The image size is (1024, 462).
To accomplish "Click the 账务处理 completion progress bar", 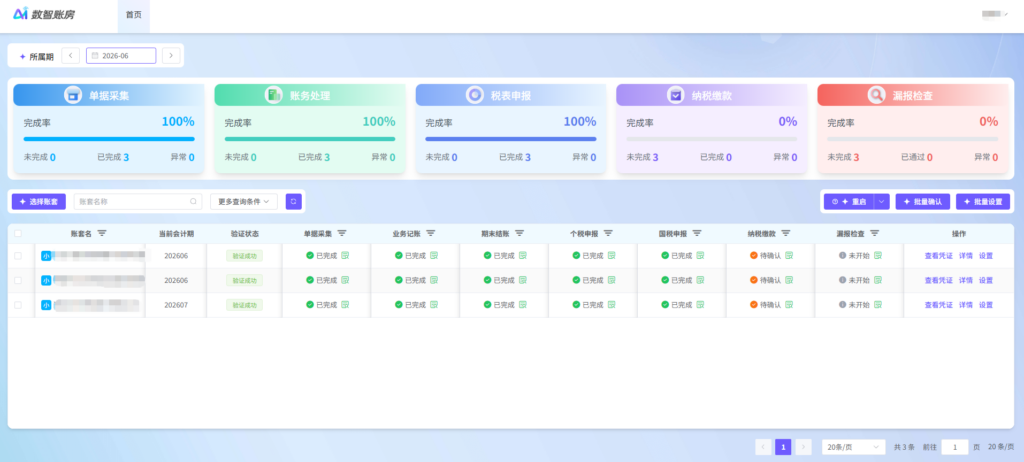I will [x=310, y=139].
